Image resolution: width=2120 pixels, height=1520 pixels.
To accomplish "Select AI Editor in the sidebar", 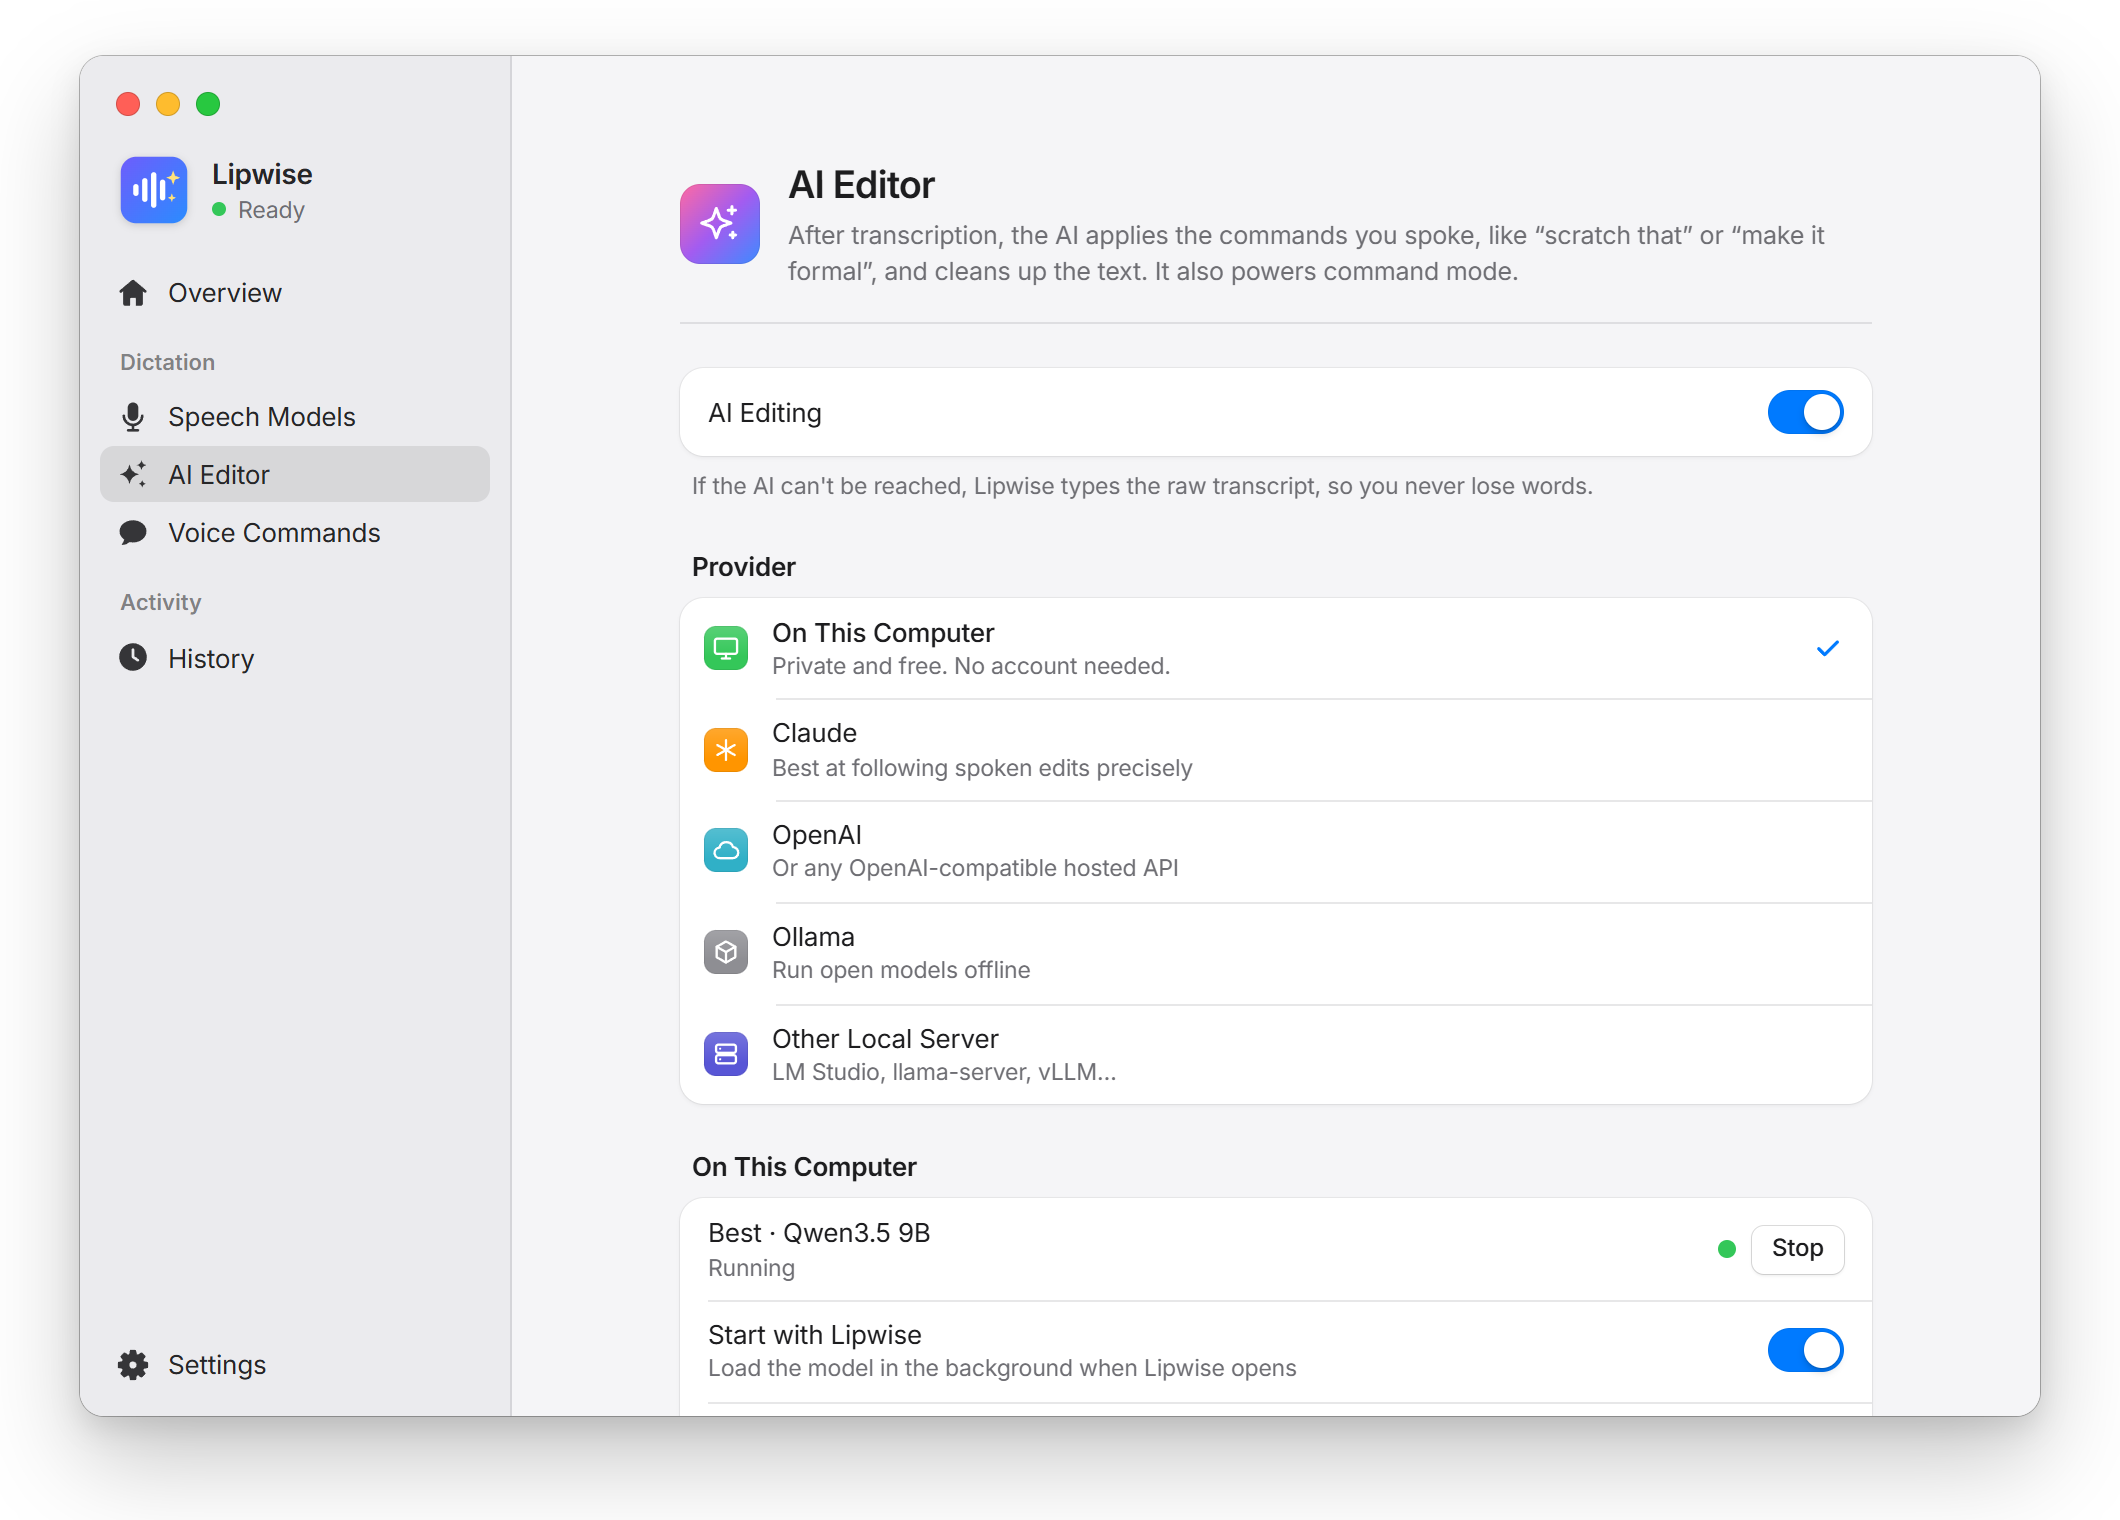I will 295,474.
